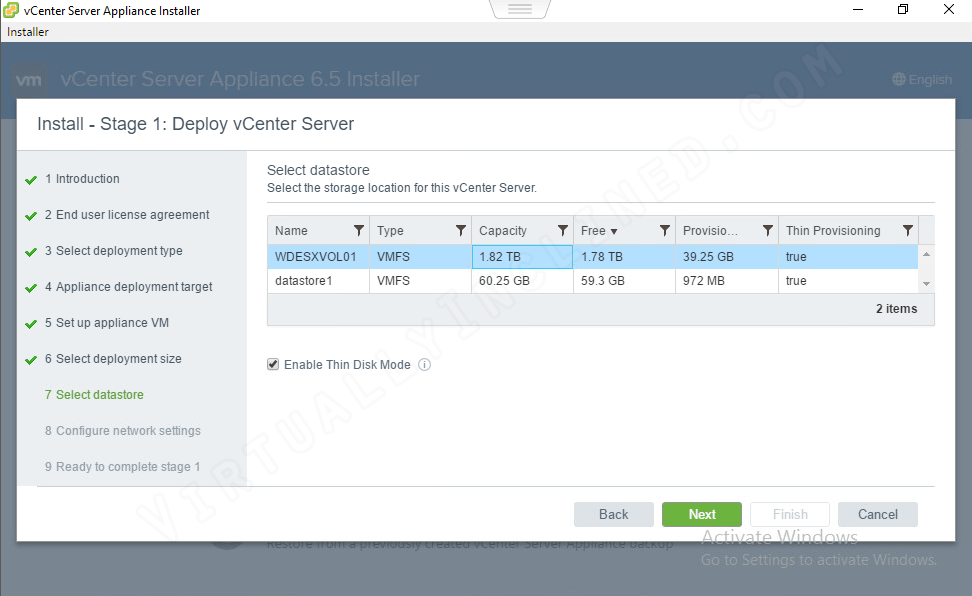The width and height of the screenshot is (972, 596).
Task: Click the sort arrow on the Free column
Action: click(613, 230)
